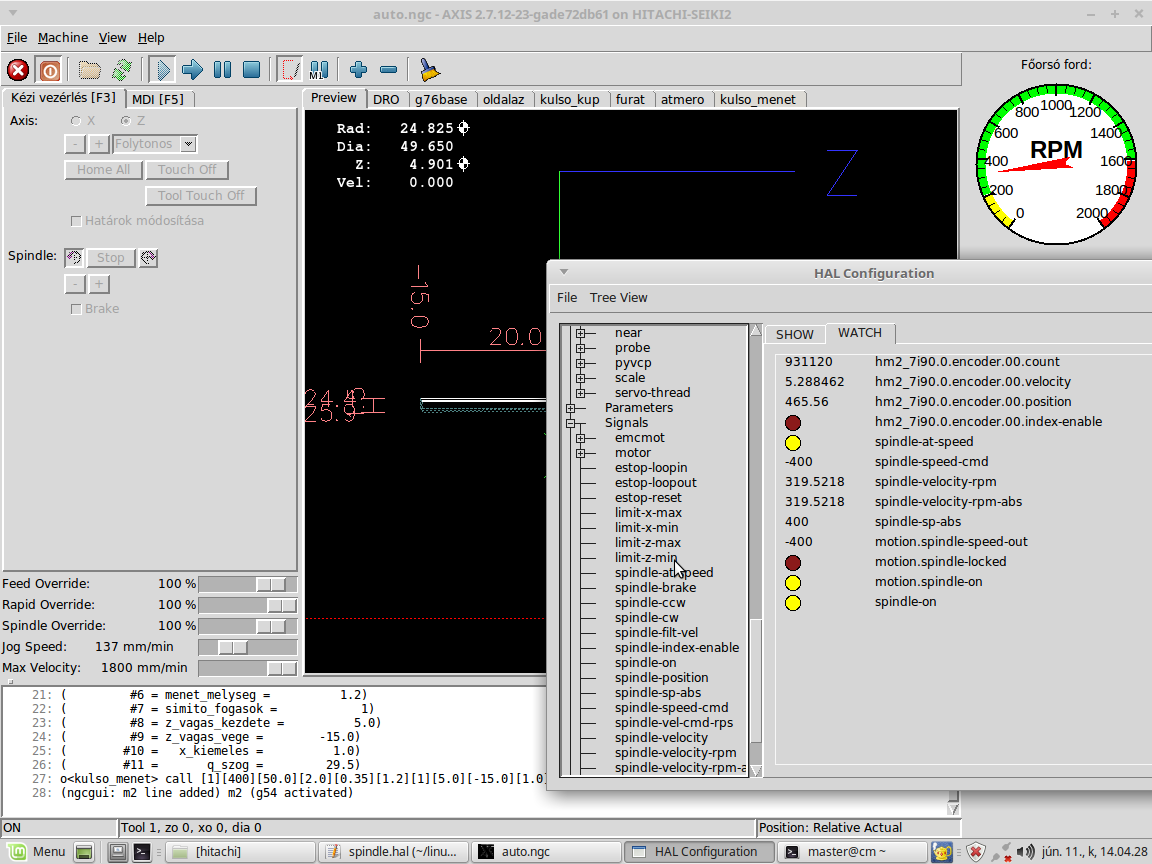The height and width of the screenshot is (864, 1152).
Task: Toggle block delete skip-lines icon
Action: (290, 70)
